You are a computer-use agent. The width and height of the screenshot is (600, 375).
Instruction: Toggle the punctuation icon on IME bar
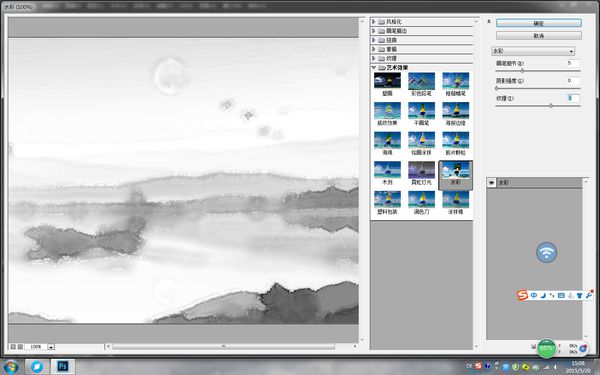coord(552,295)
